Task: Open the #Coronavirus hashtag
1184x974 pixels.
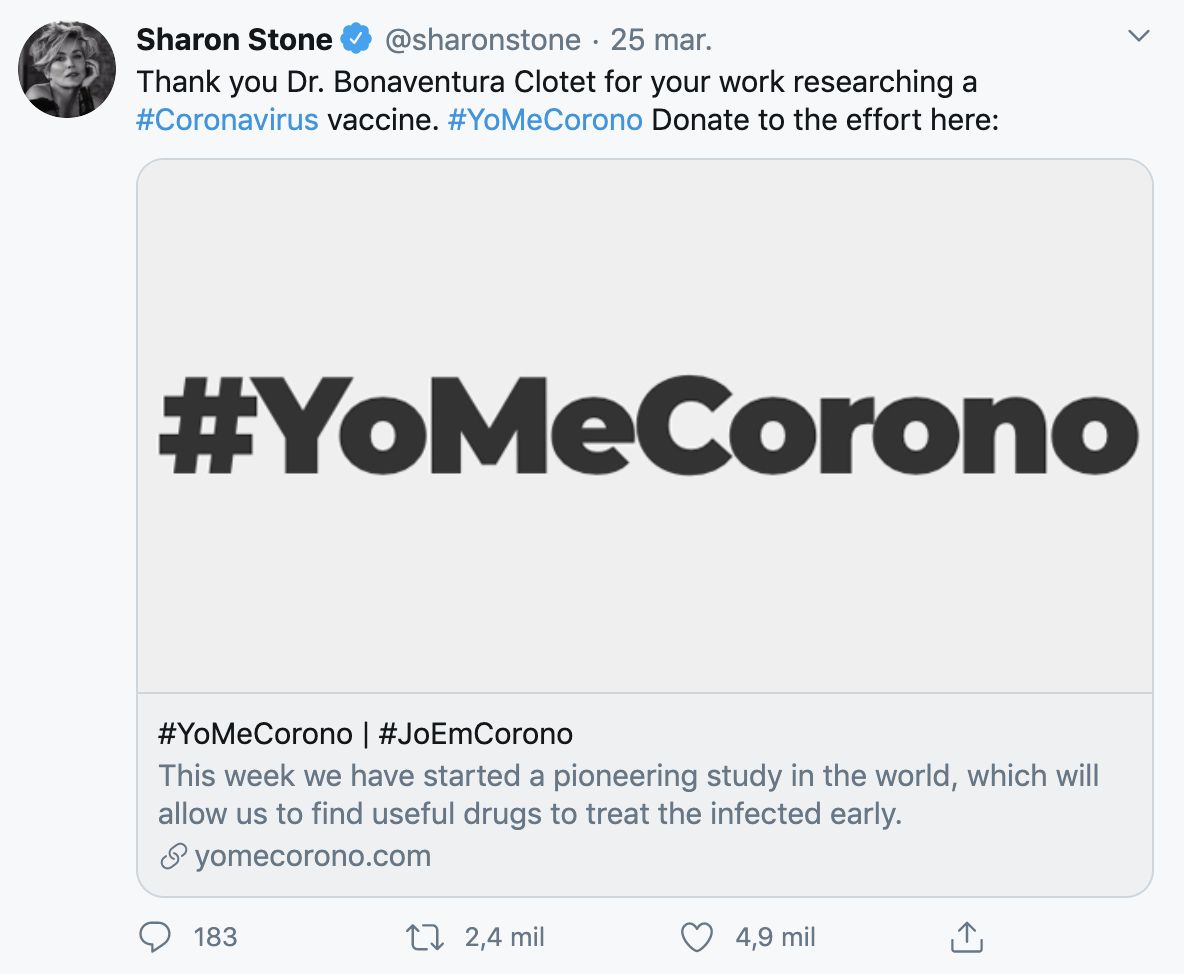Action: tap(225, 119)
